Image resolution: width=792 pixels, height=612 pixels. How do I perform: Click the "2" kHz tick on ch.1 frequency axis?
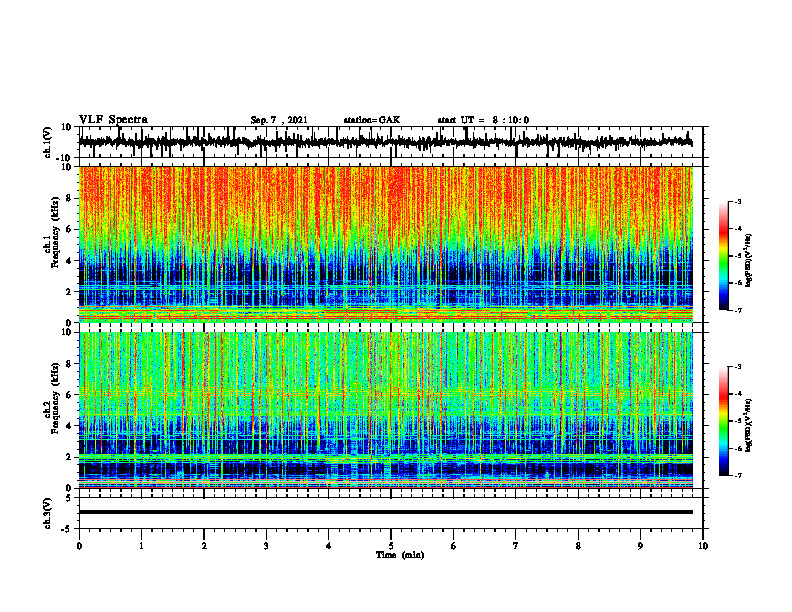[x=69, y=291]
